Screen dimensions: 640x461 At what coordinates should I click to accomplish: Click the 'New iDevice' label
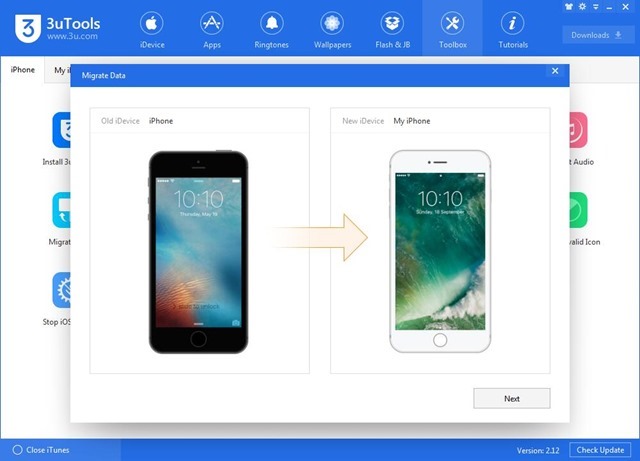click(363, 121)
